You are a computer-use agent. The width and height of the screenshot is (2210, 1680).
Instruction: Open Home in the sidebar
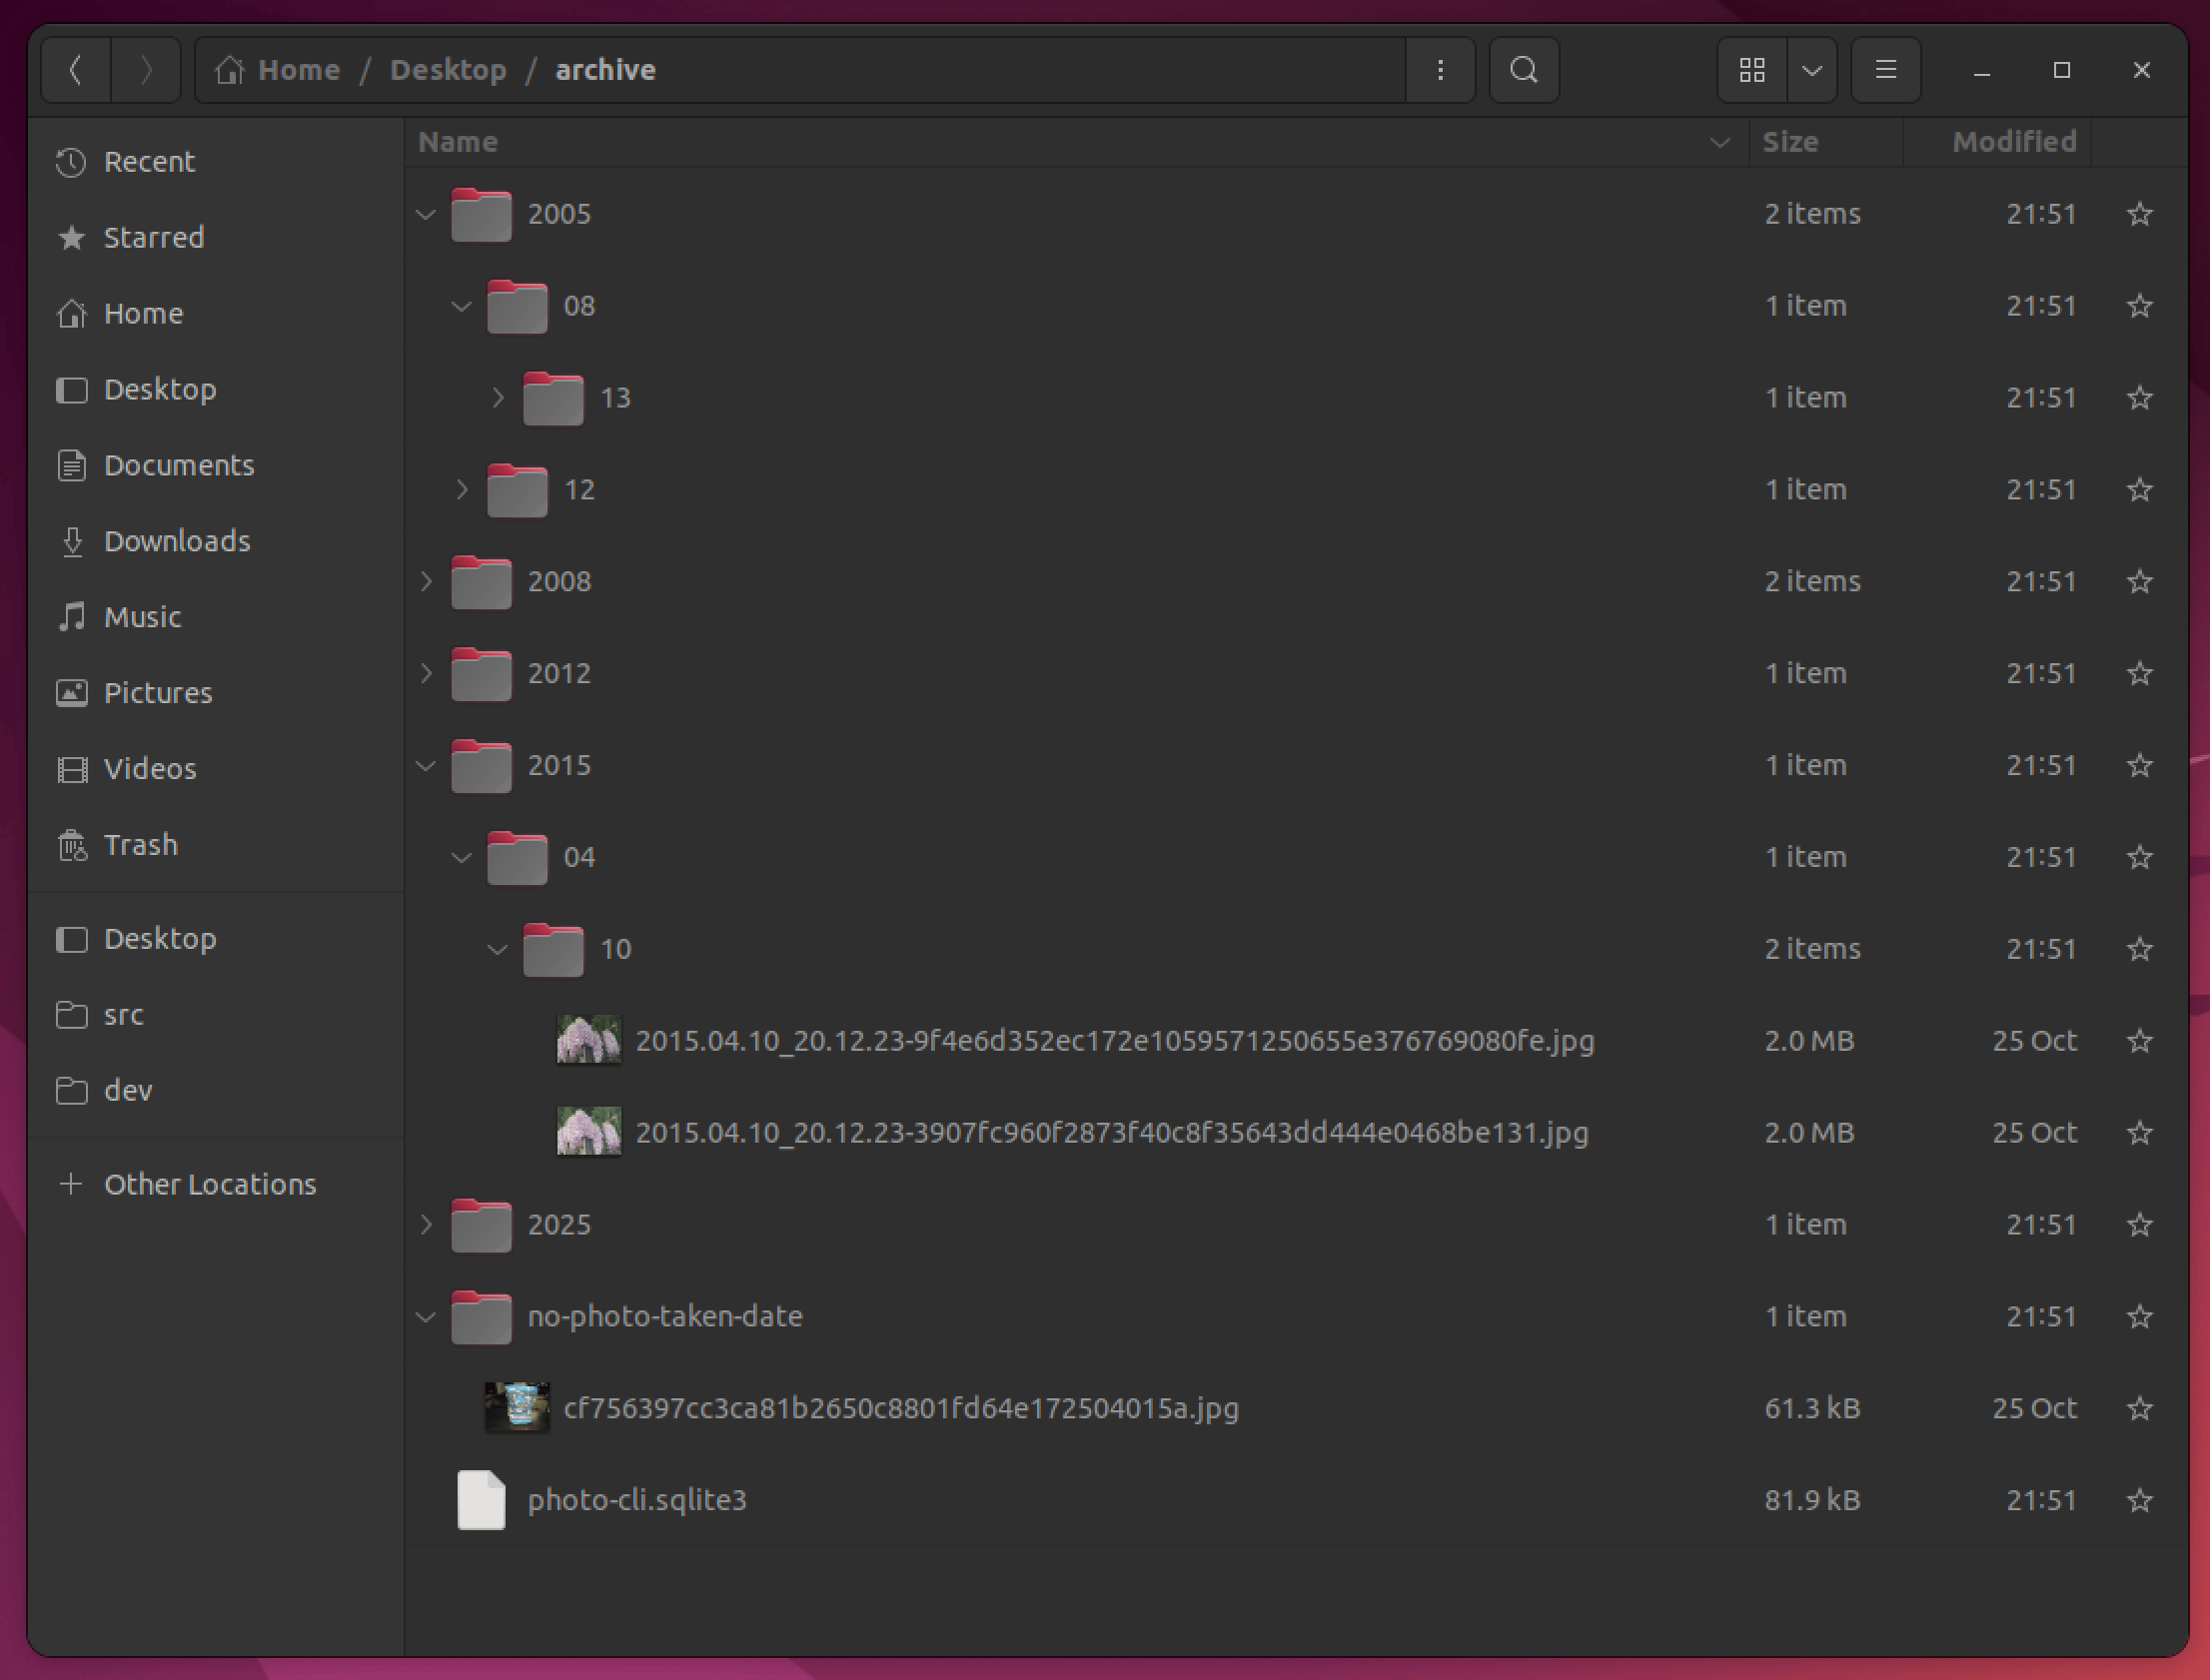[216, 314]
